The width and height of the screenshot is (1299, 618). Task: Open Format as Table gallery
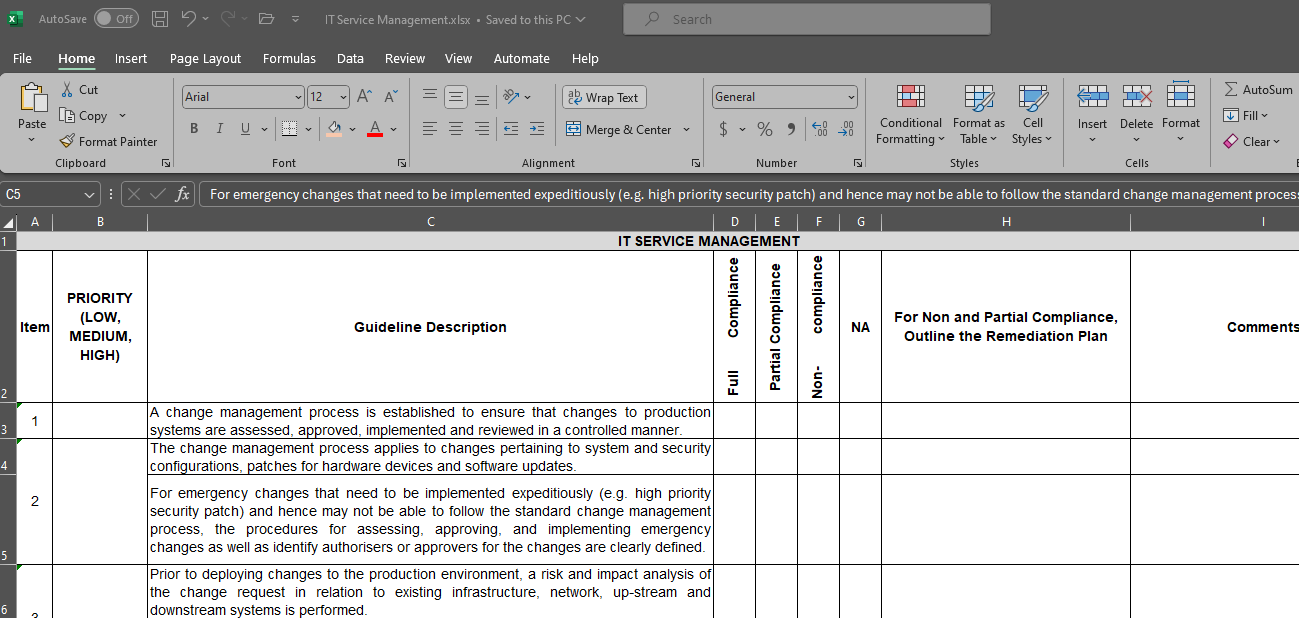(x=979, y=114)
